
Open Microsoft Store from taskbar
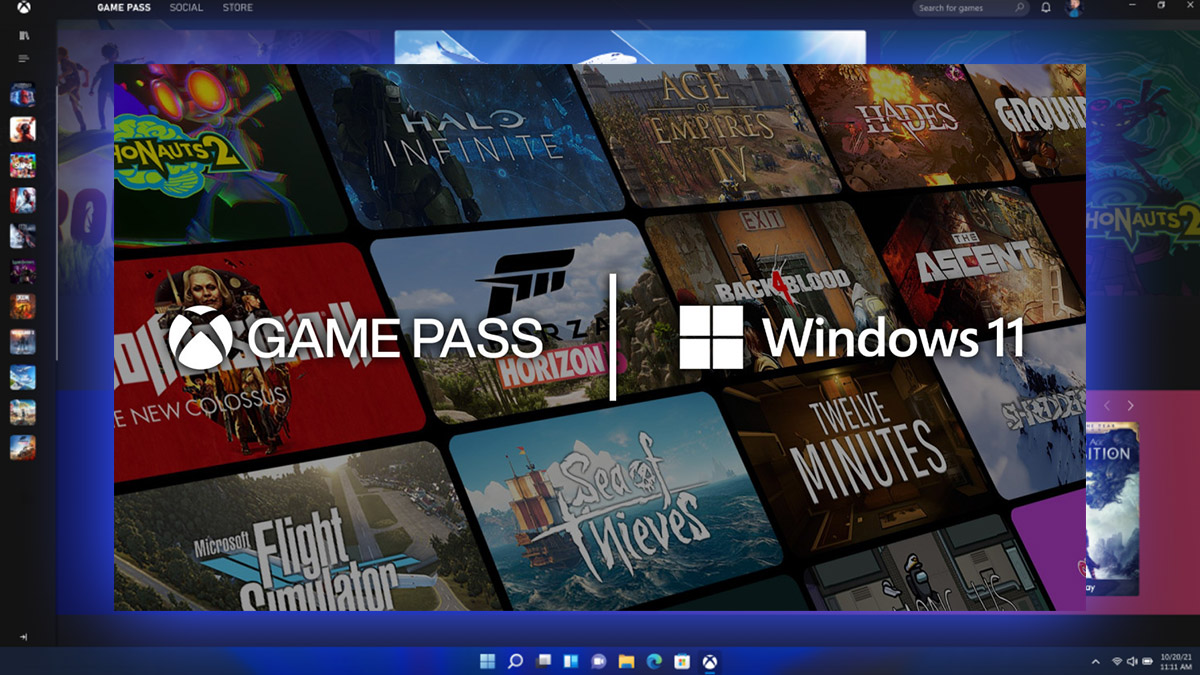(682, 661)
